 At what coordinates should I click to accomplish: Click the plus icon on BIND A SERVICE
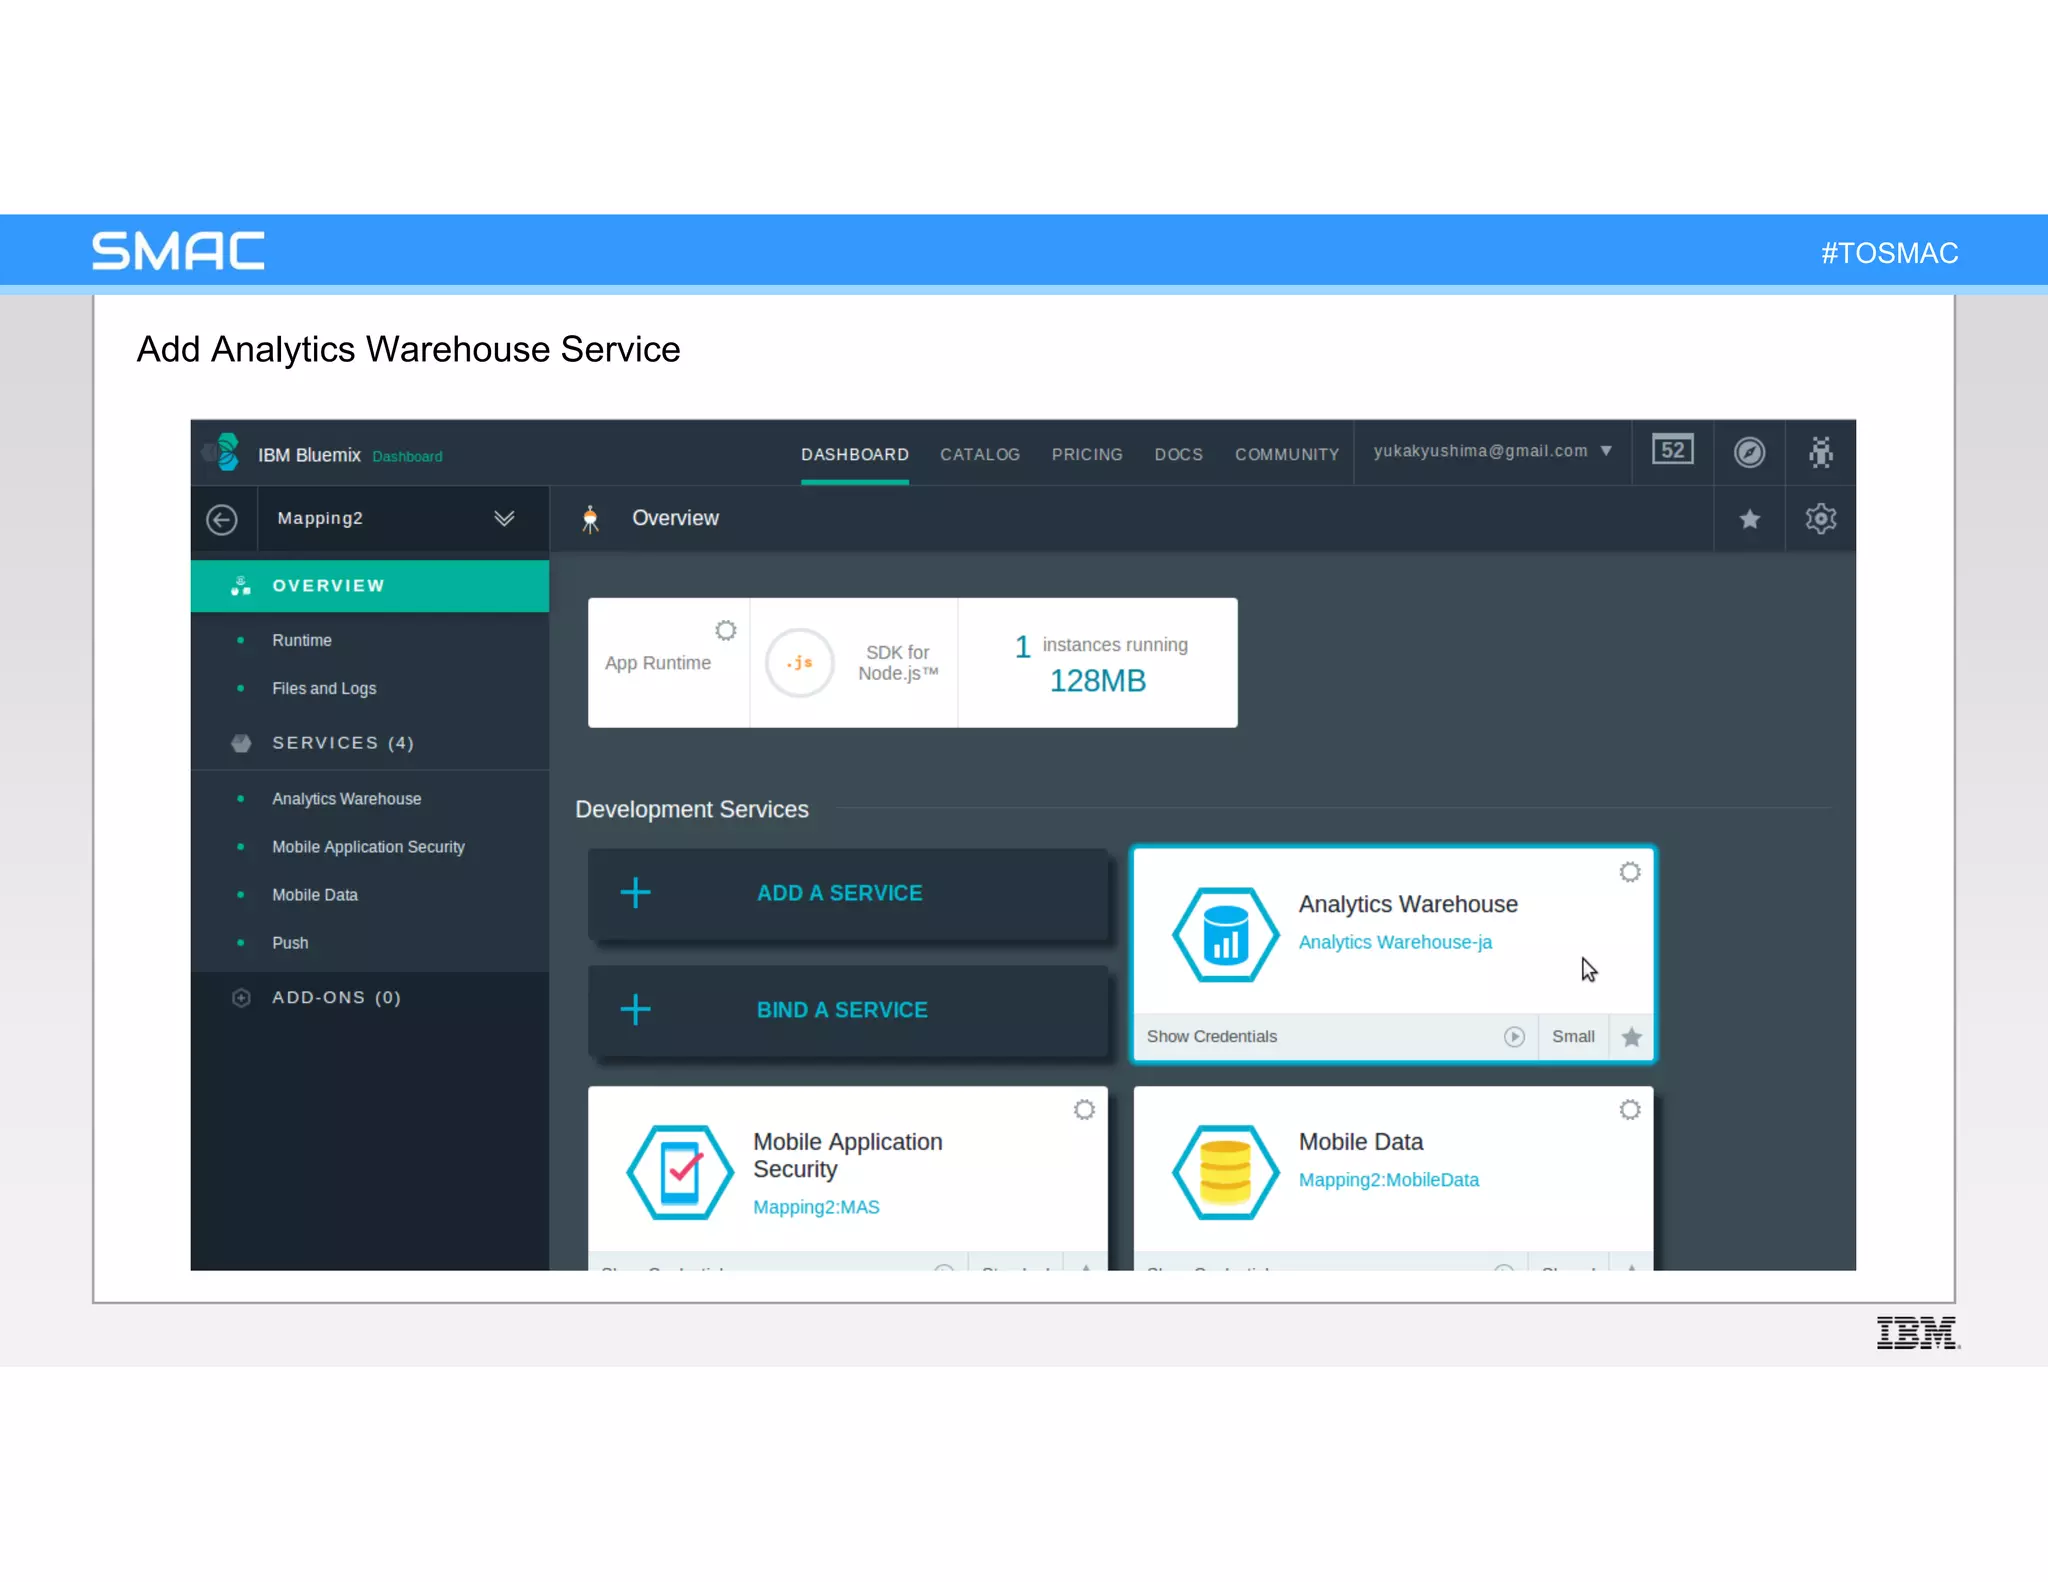(635, 1009)
